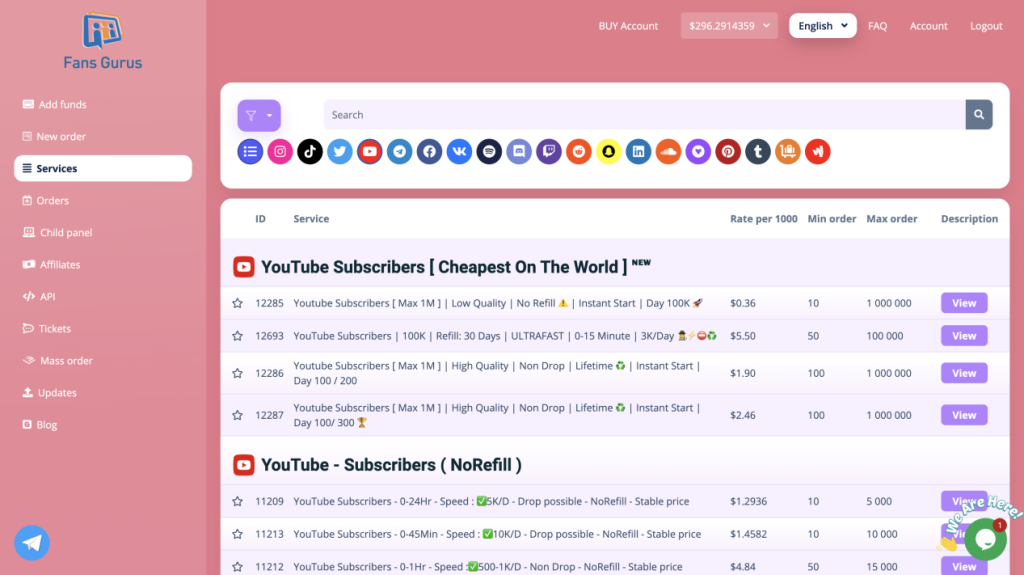Filter services by orange traffic icon

pos(788,152)
